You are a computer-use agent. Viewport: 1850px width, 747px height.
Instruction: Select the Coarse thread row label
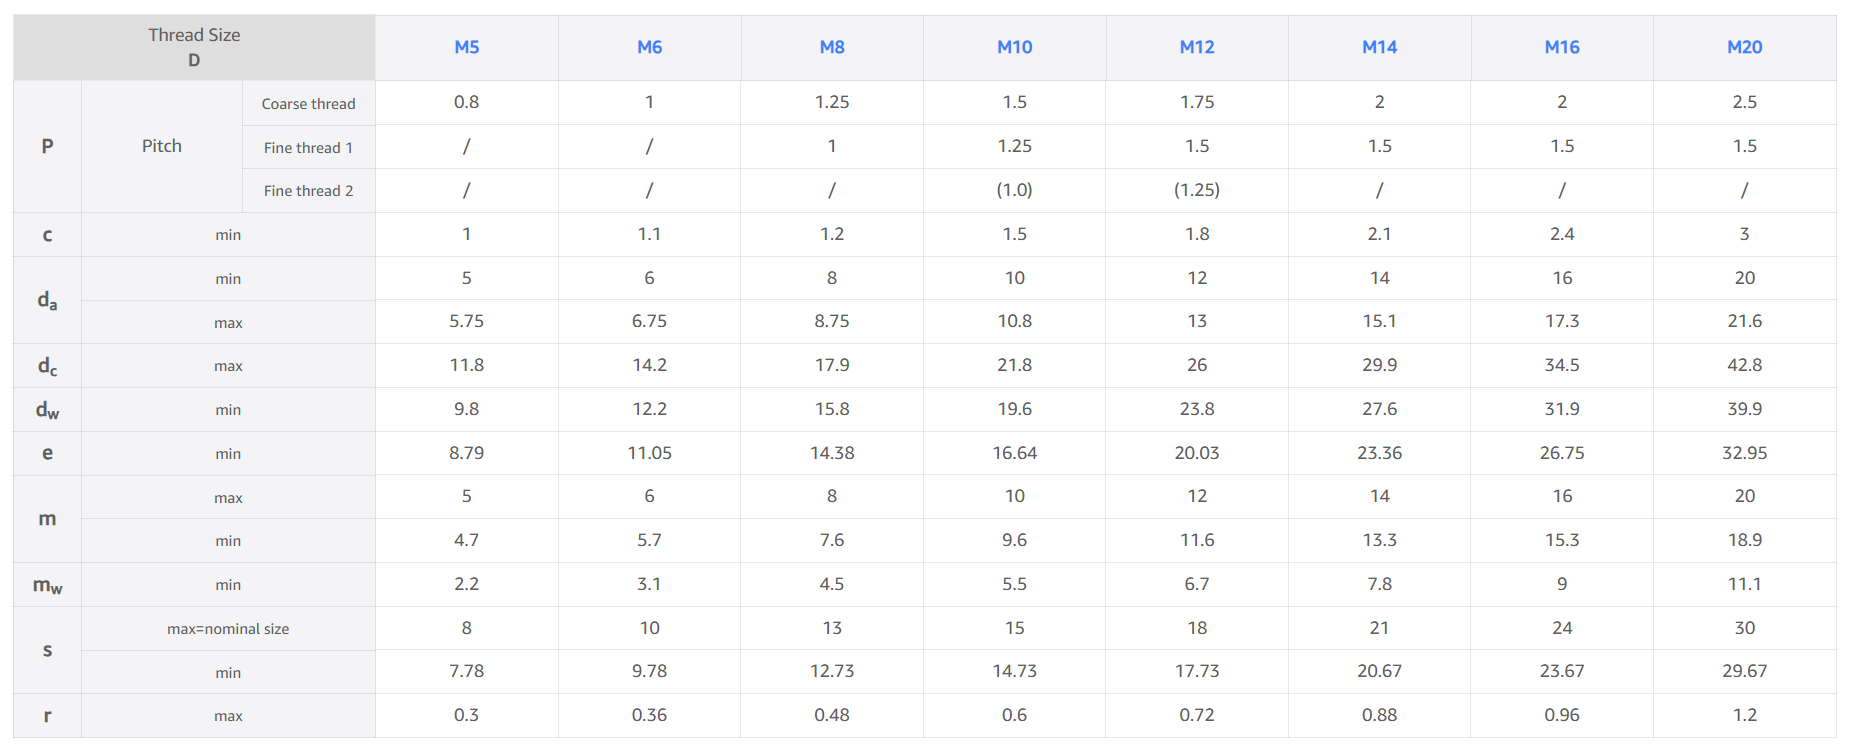(308, 104)
